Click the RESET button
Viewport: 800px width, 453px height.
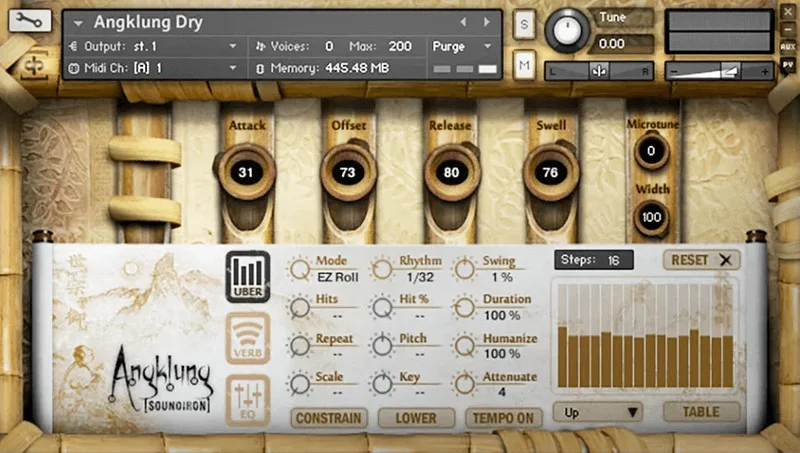(702, 260)
